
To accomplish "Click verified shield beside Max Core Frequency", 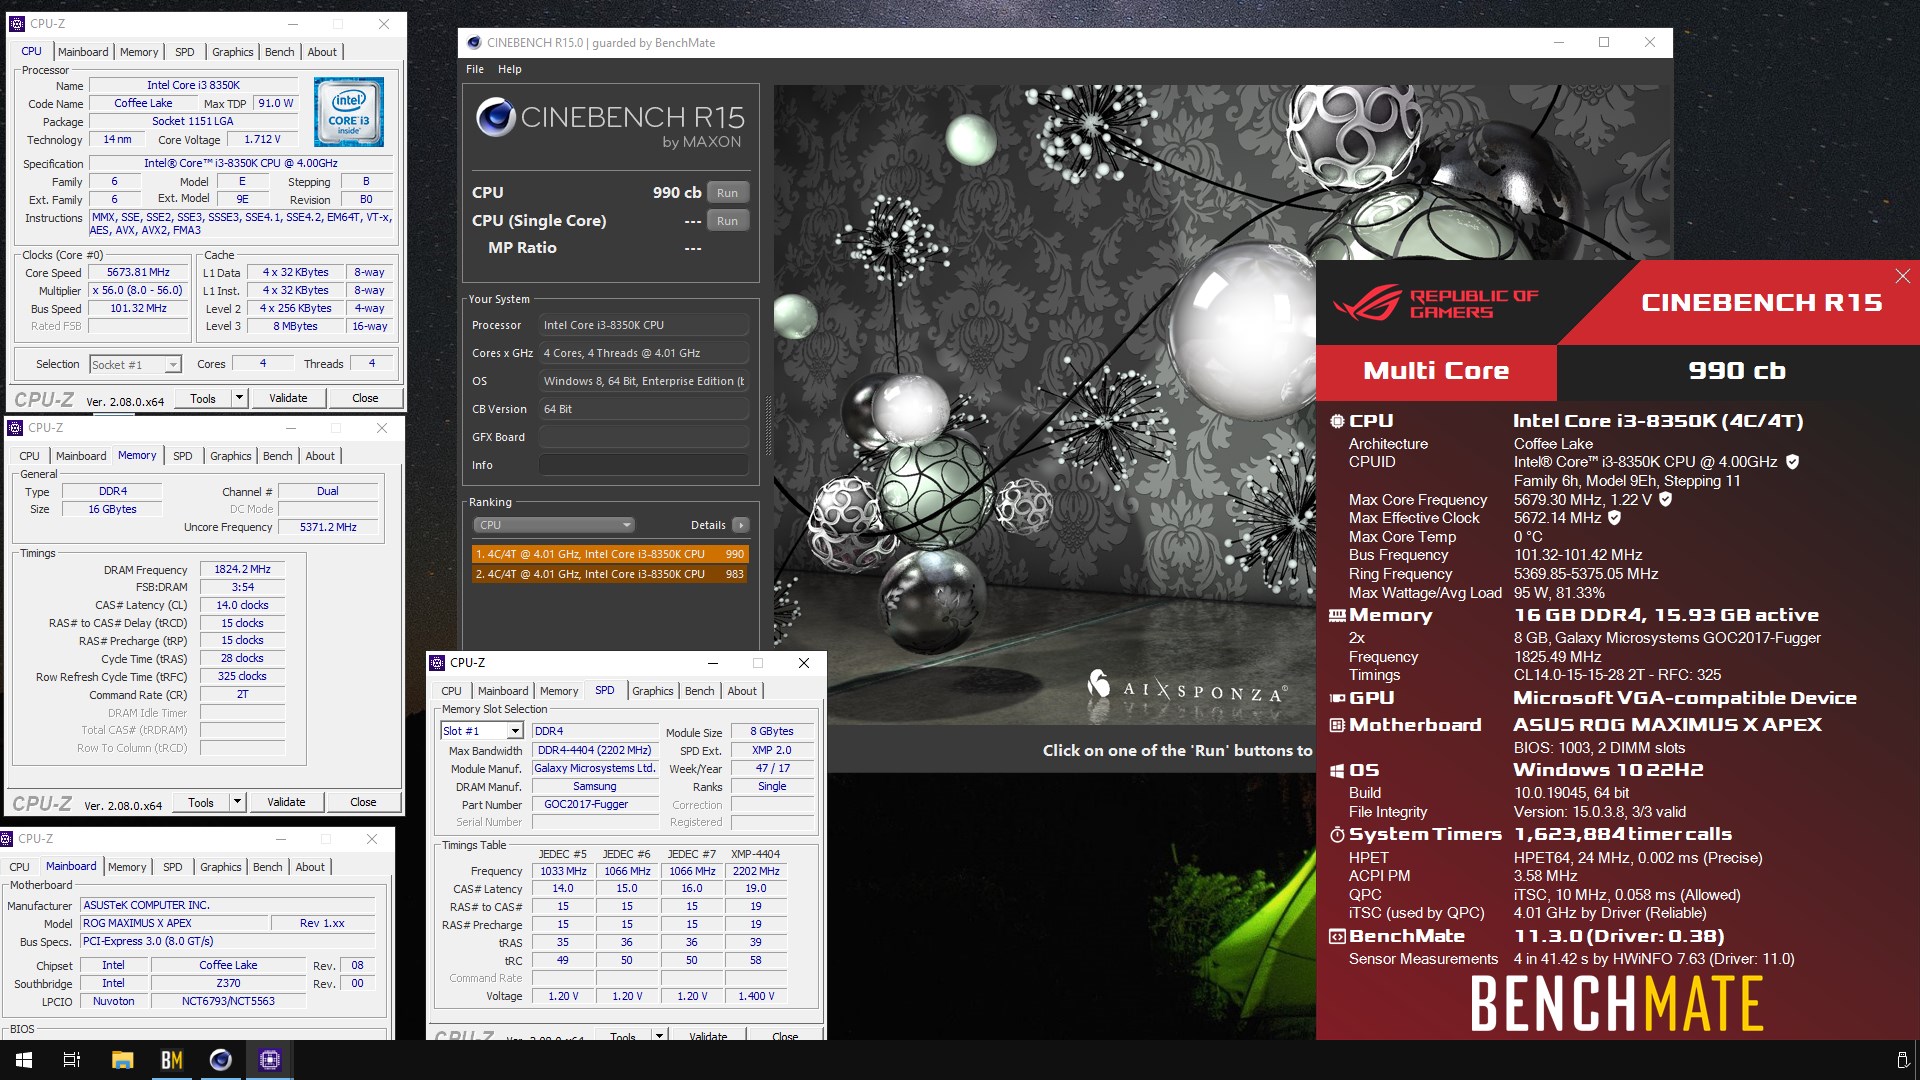I will (1665, 499).
